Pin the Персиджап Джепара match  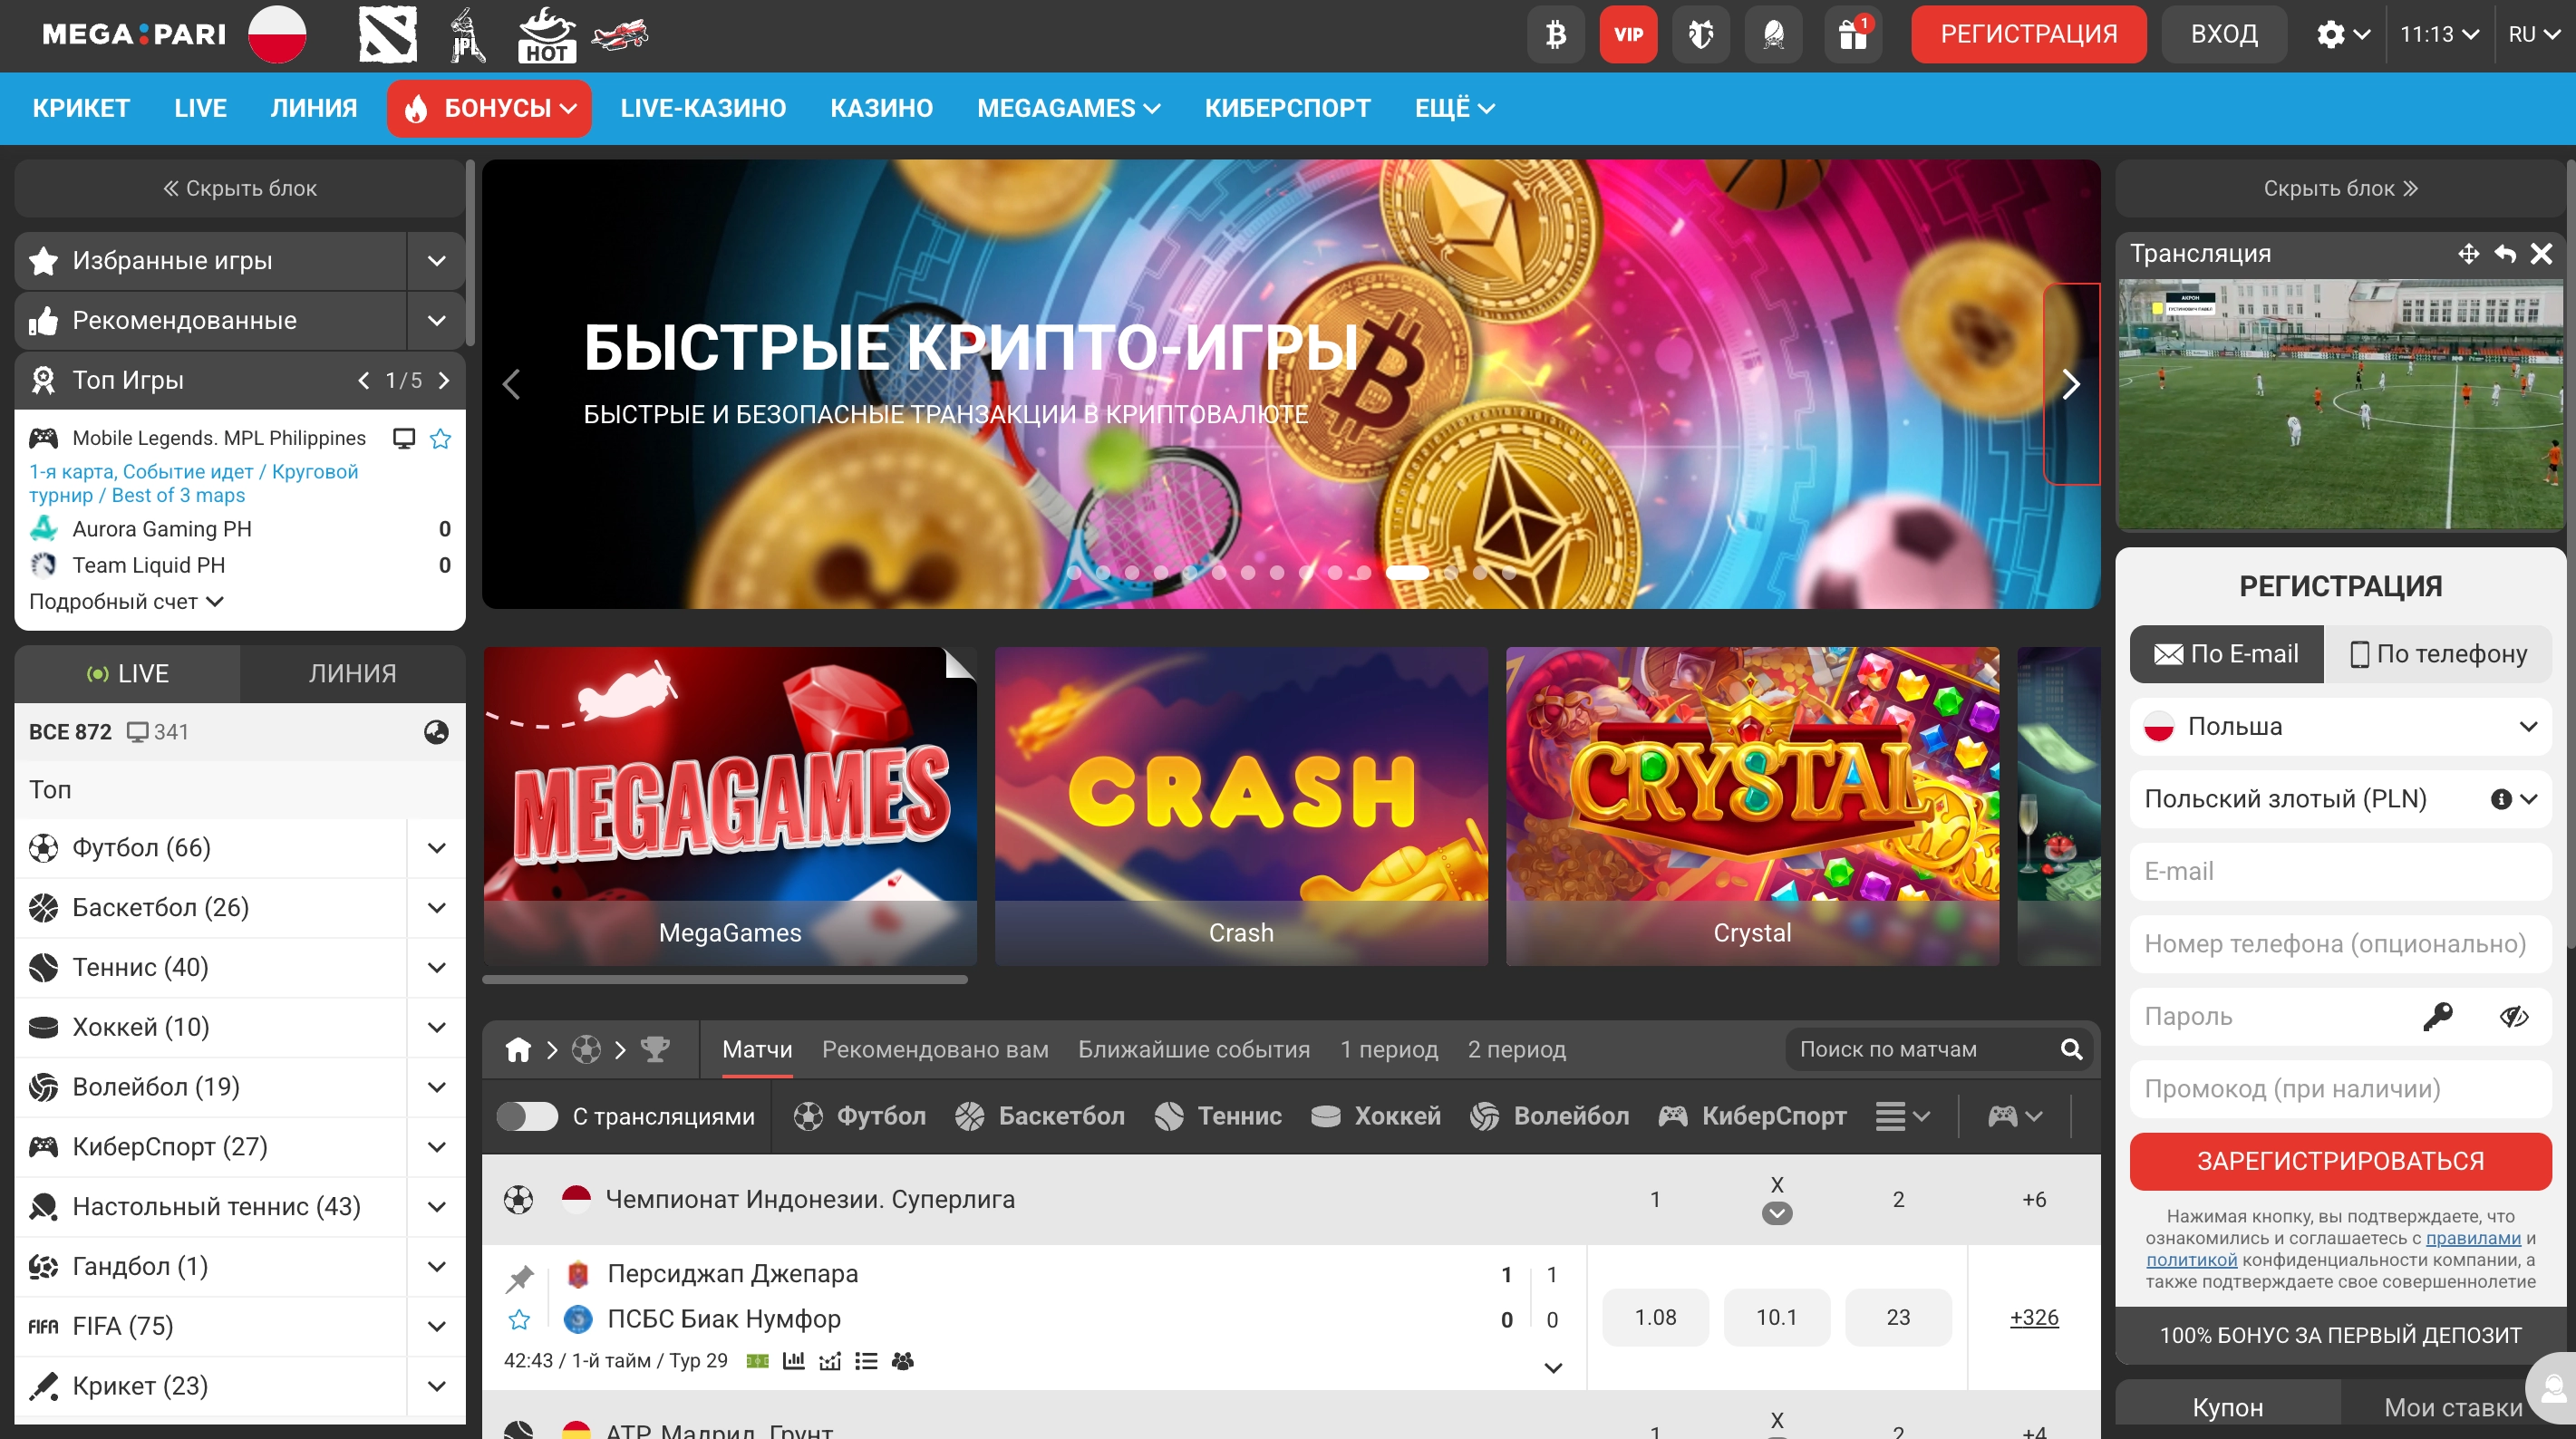519,1278
